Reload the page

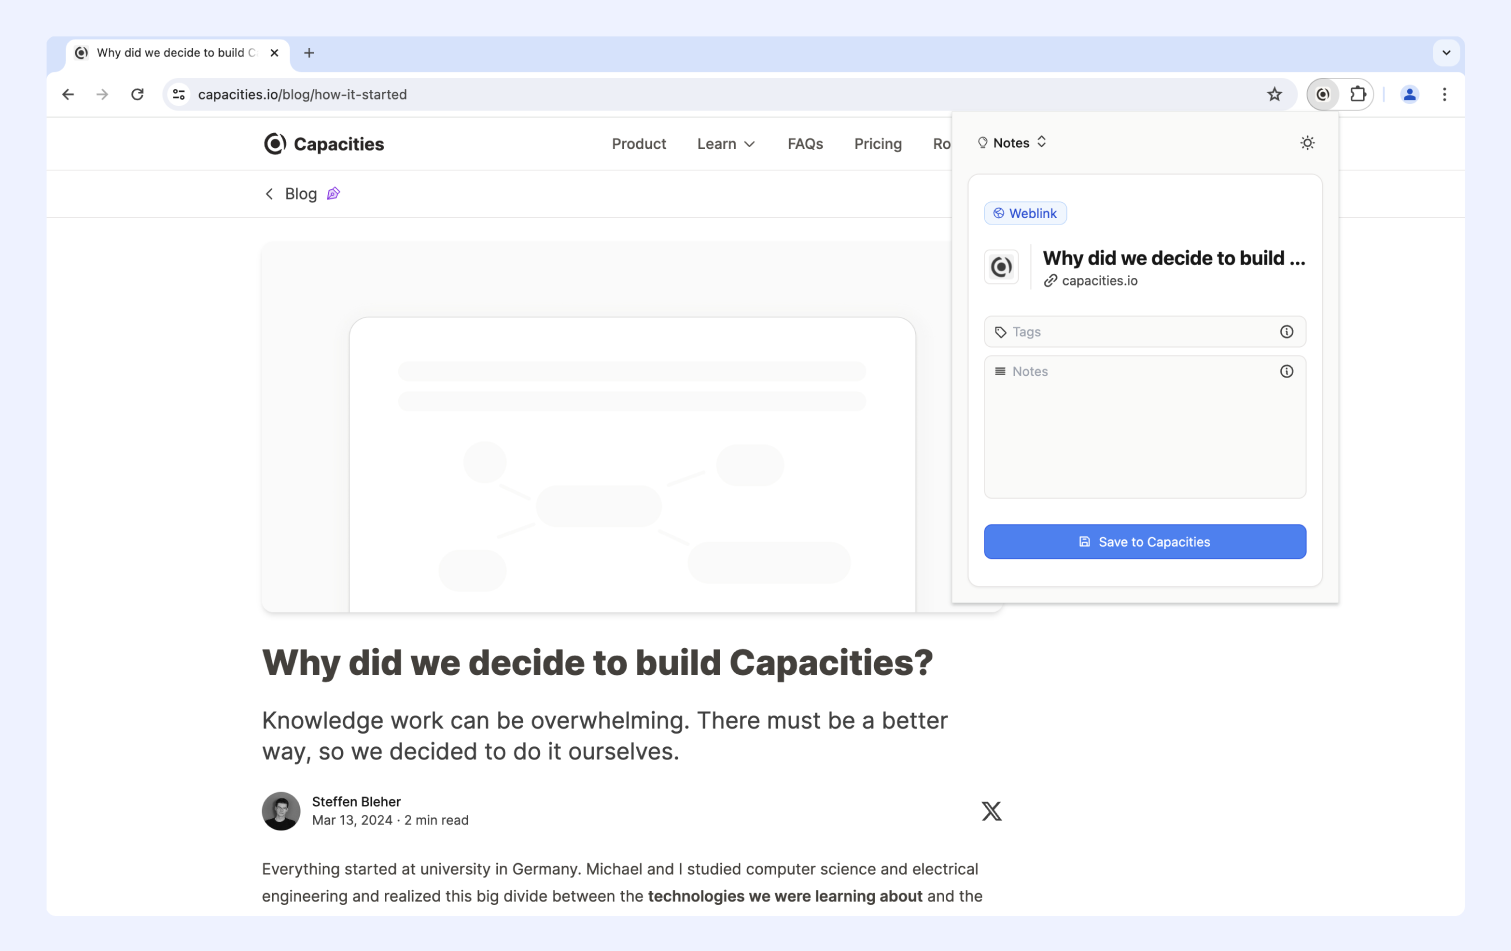pyautogui.click(x=138, y=94)
